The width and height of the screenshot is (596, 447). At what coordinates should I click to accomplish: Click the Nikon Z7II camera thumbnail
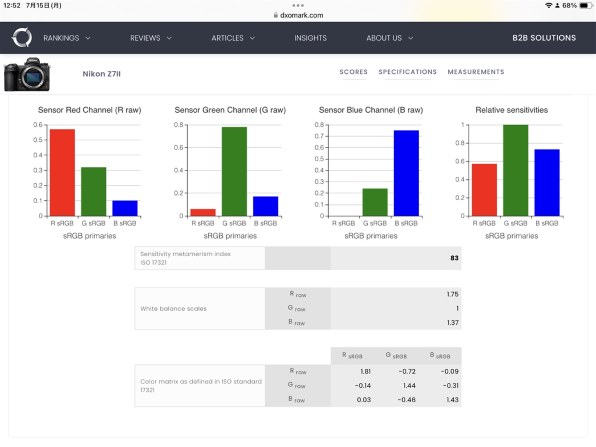pyautogui.click(x=27, y=74)
